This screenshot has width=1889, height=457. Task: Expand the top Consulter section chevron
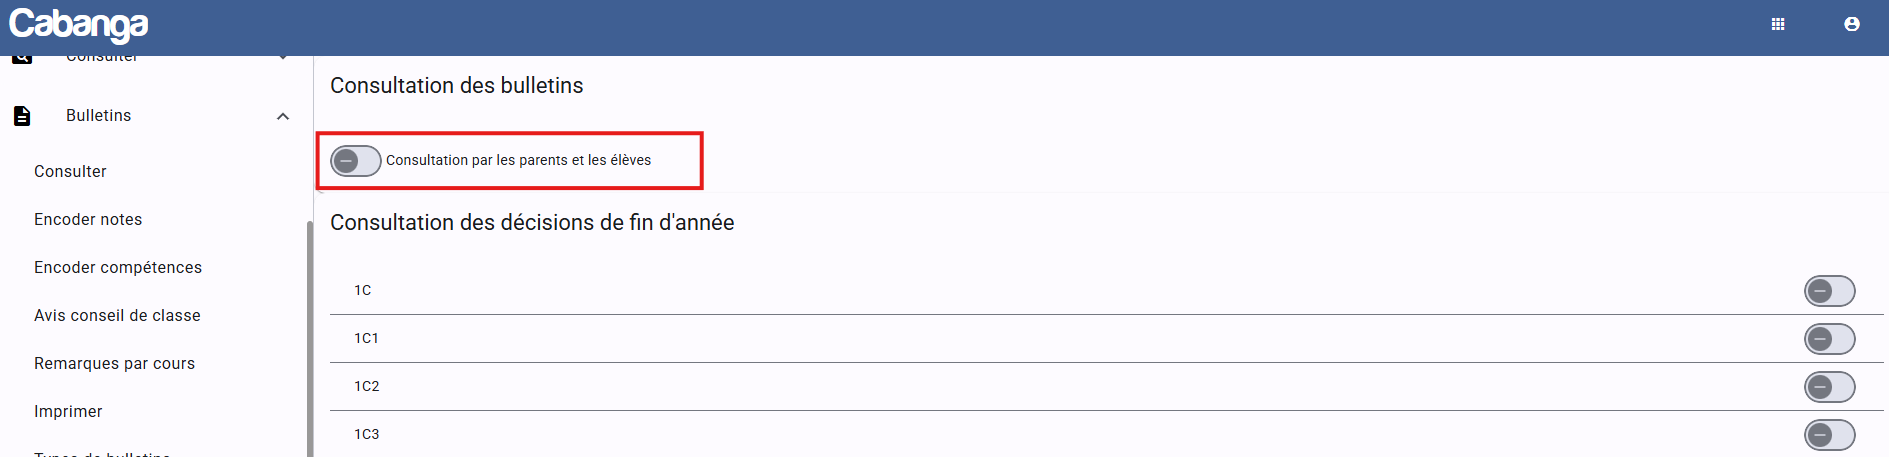pos(283,58)
